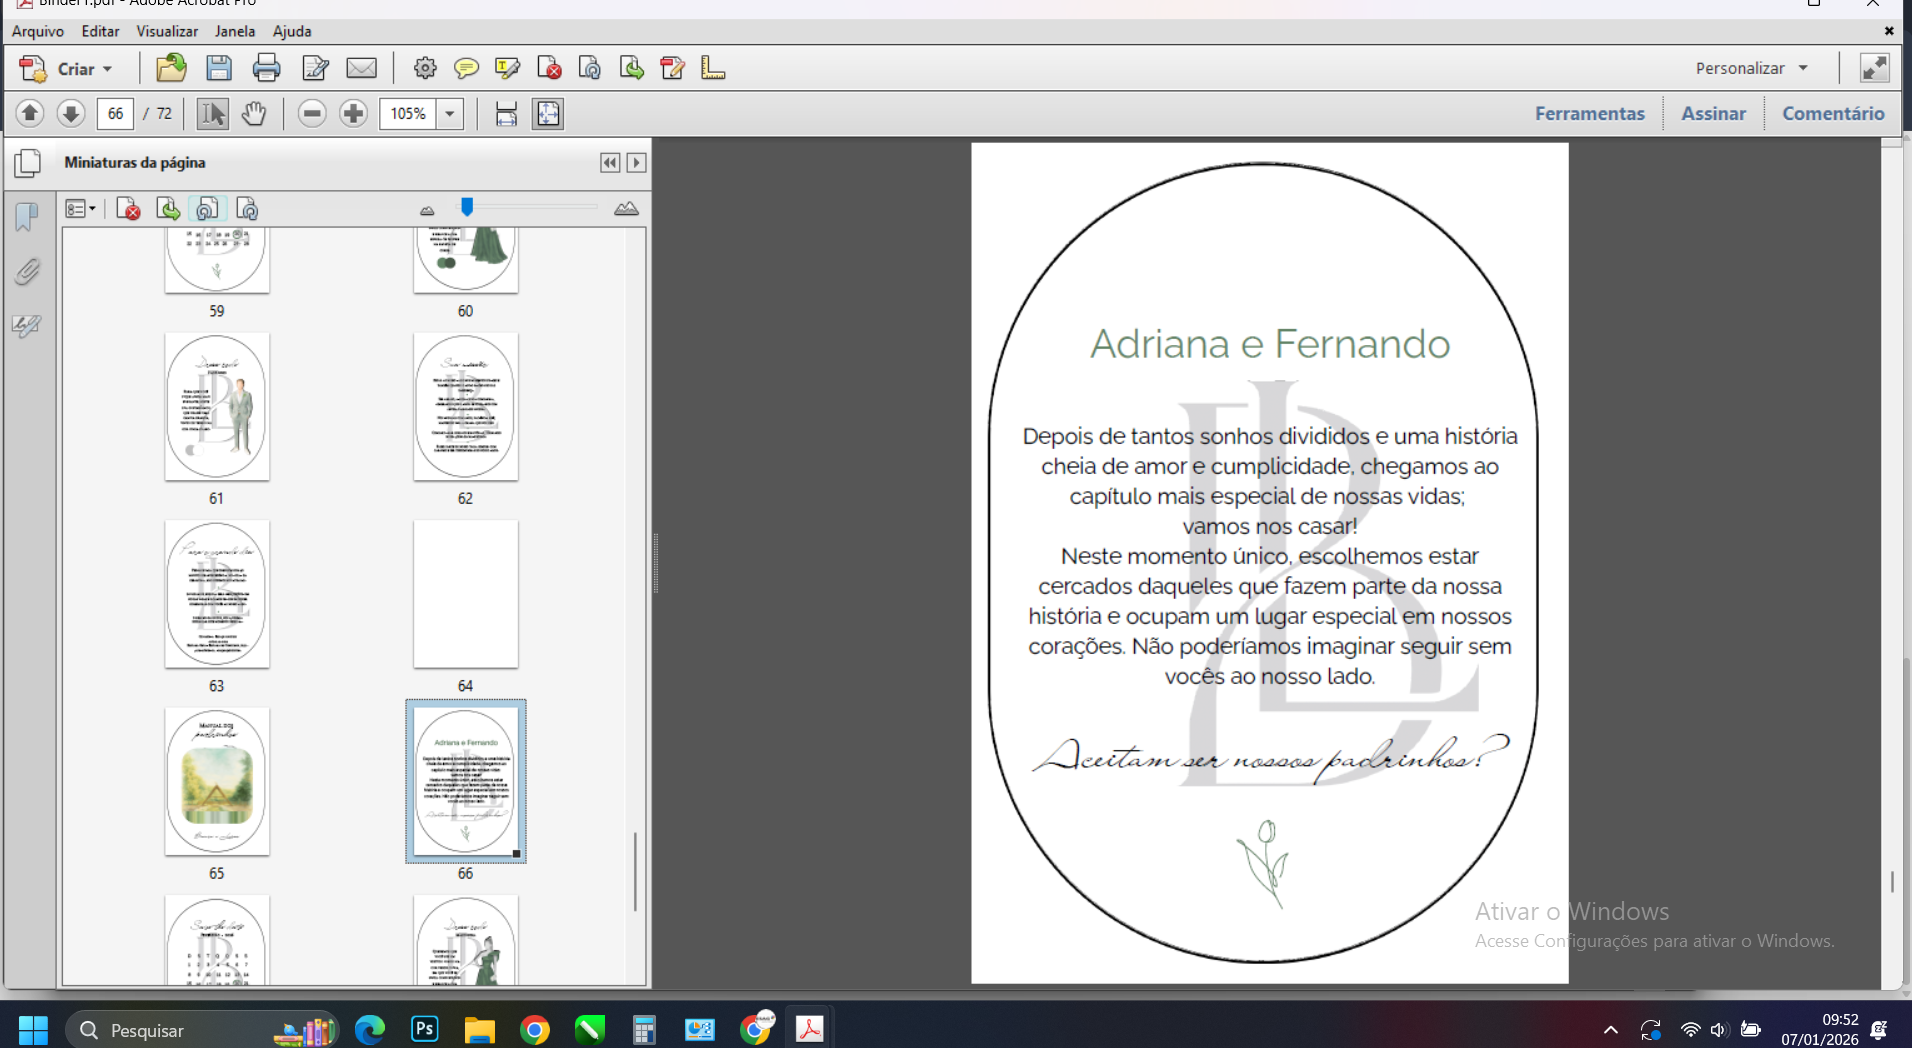Open the Ferramentas pane
The width and height of the screenshot is (1912, 1048).
pyautogui.click(x=1589, y=114)
